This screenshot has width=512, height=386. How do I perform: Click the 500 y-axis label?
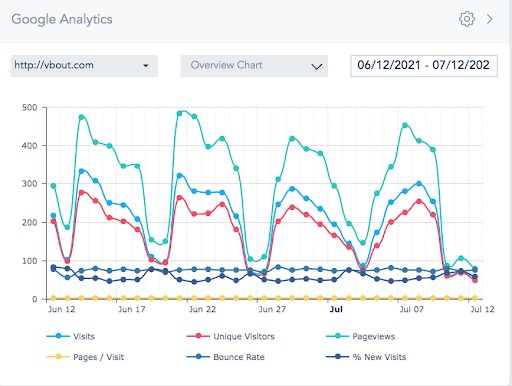pos(30,108)
